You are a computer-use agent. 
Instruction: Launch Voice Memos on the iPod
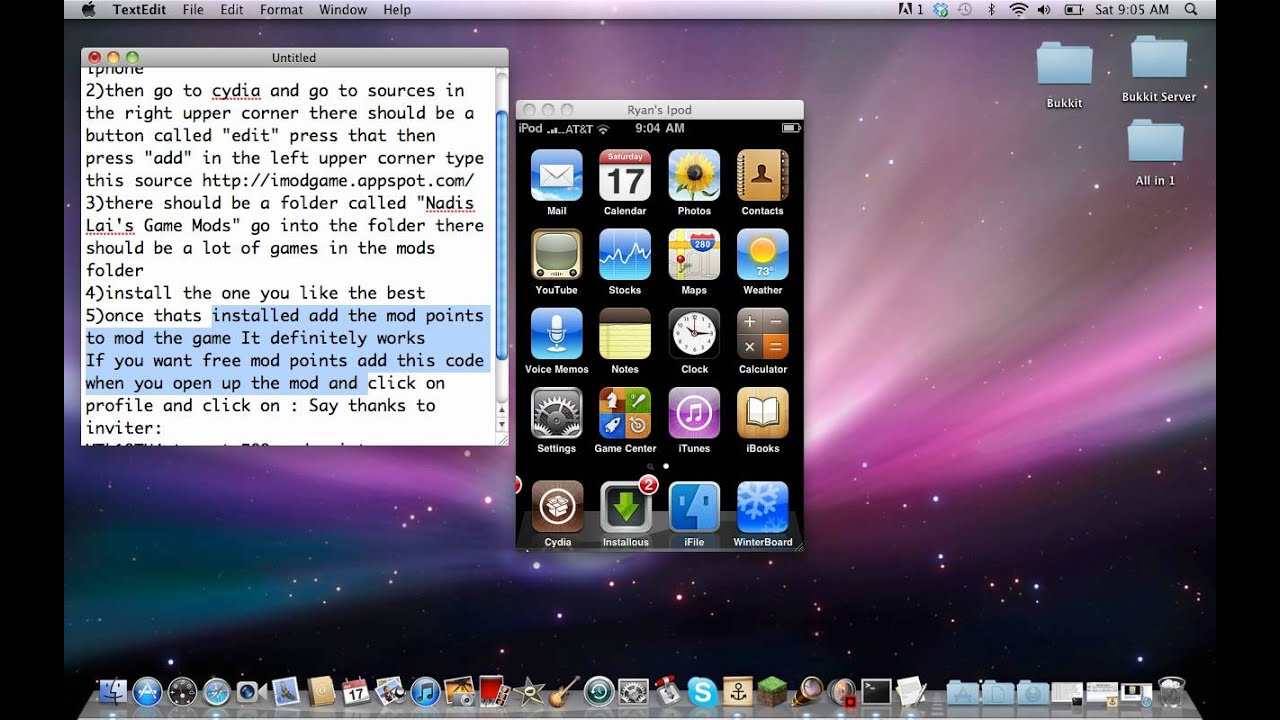[x=557, y=334]
